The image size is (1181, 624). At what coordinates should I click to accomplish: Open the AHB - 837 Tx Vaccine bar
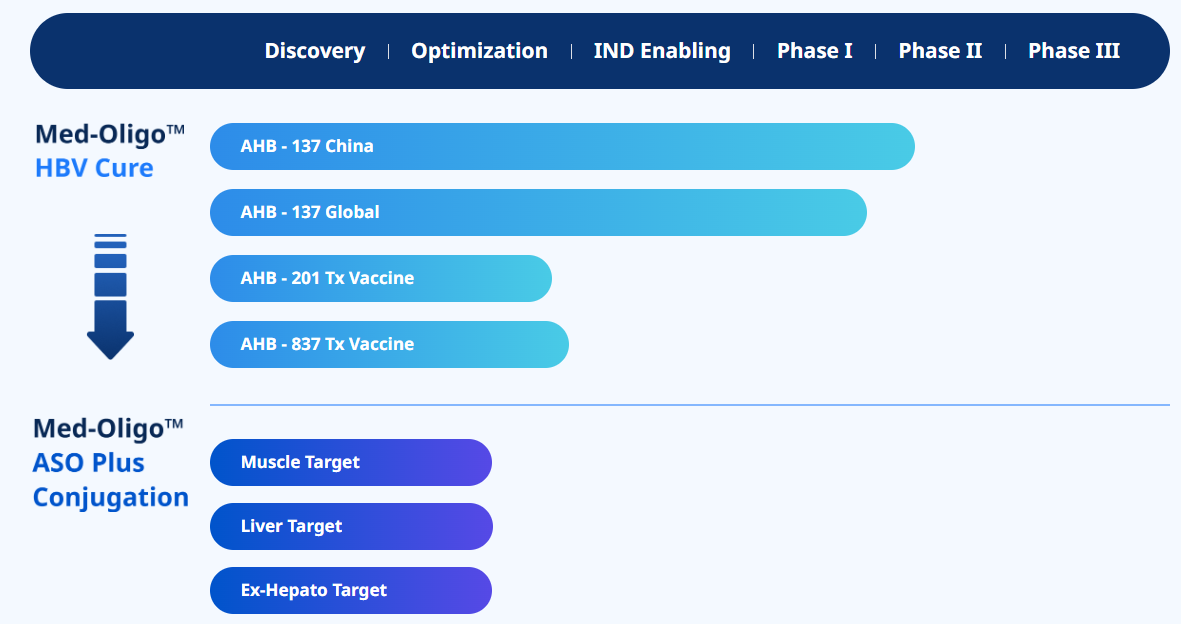tap(389, 344)
